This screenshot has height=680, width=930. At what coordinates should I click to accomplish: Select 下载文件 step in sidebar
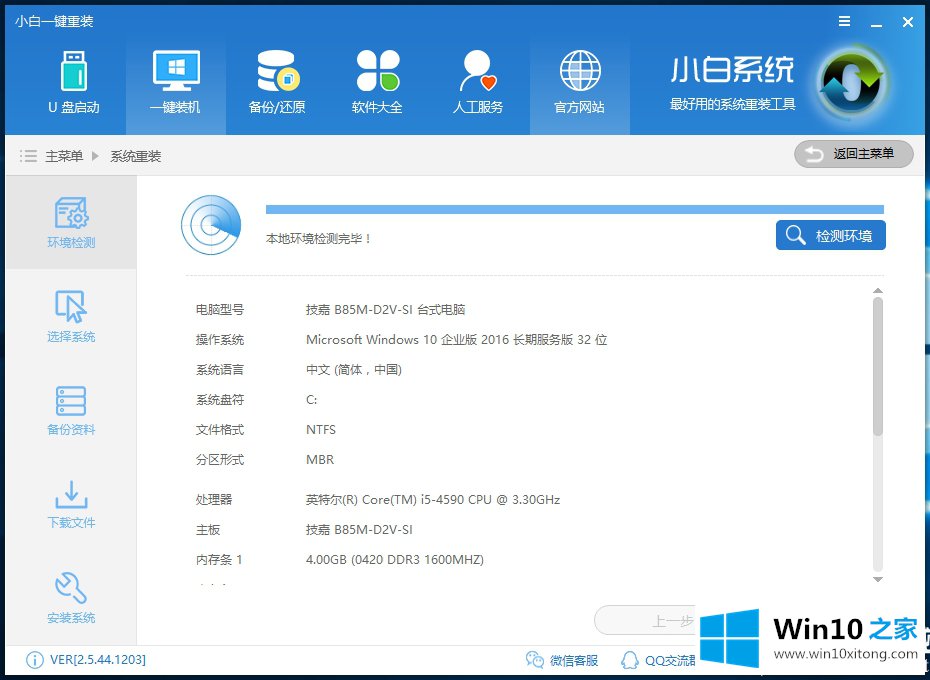(71, 504)
